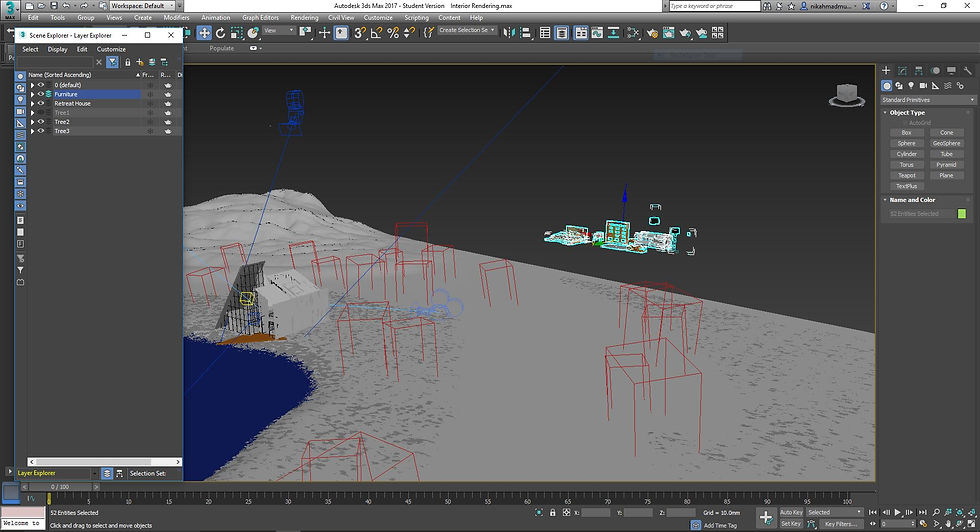The height and width of the screenshot is (532, 980).
Task: Open Display menu in Layer Explorer
Action: [x=58, y=49]
